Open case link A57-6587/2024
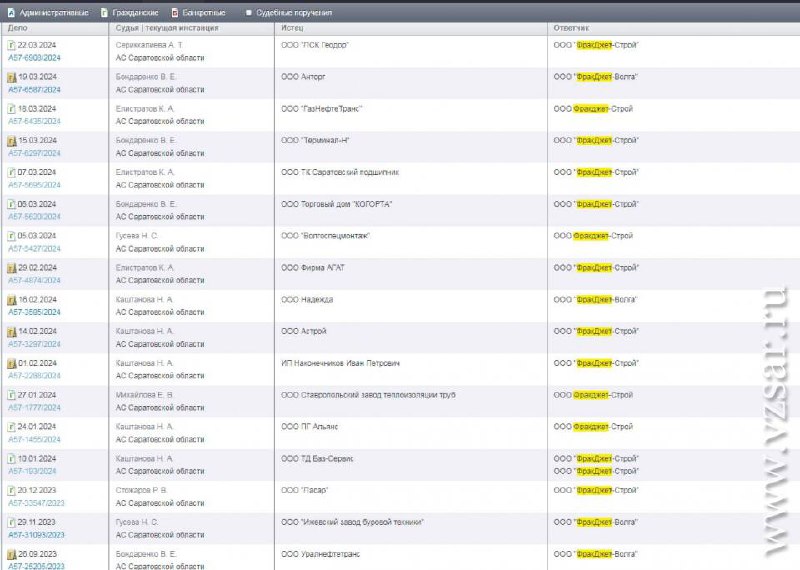 tap(34, 89)
